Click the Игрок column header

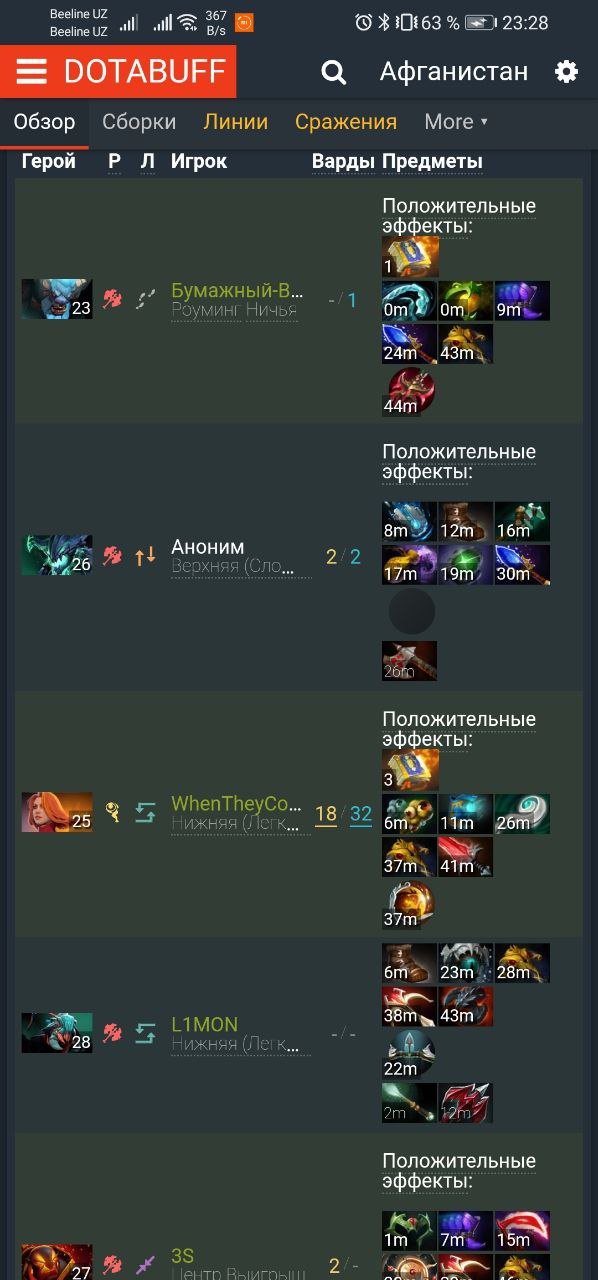click(x=199, y=161)
